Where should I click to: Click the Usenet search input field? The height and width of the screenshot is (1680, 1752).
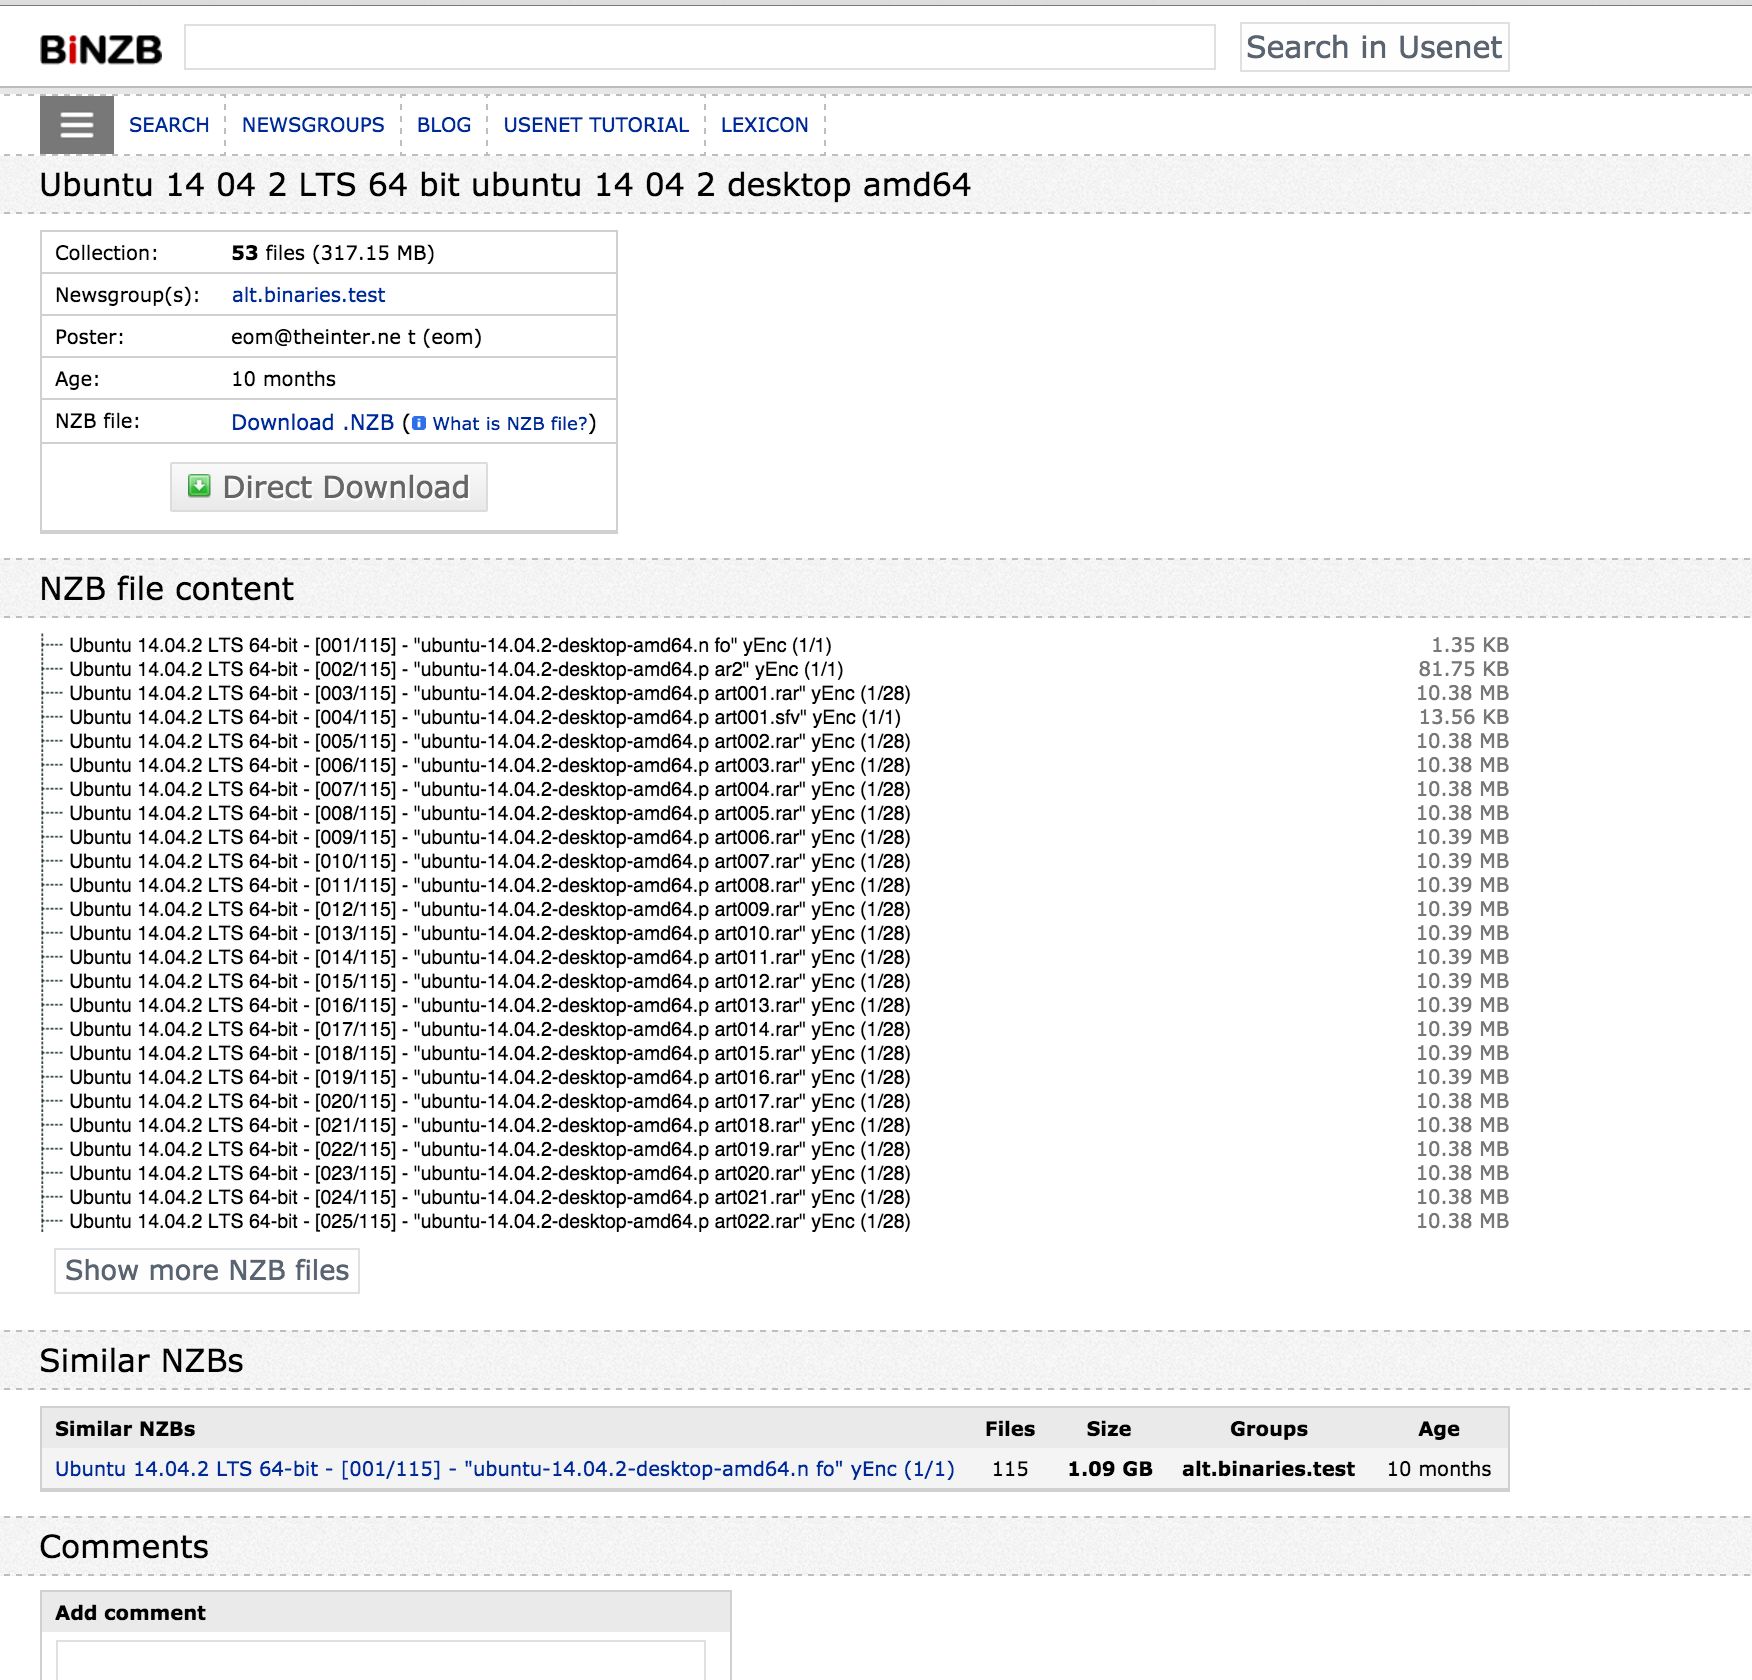(x=700, y=46)
